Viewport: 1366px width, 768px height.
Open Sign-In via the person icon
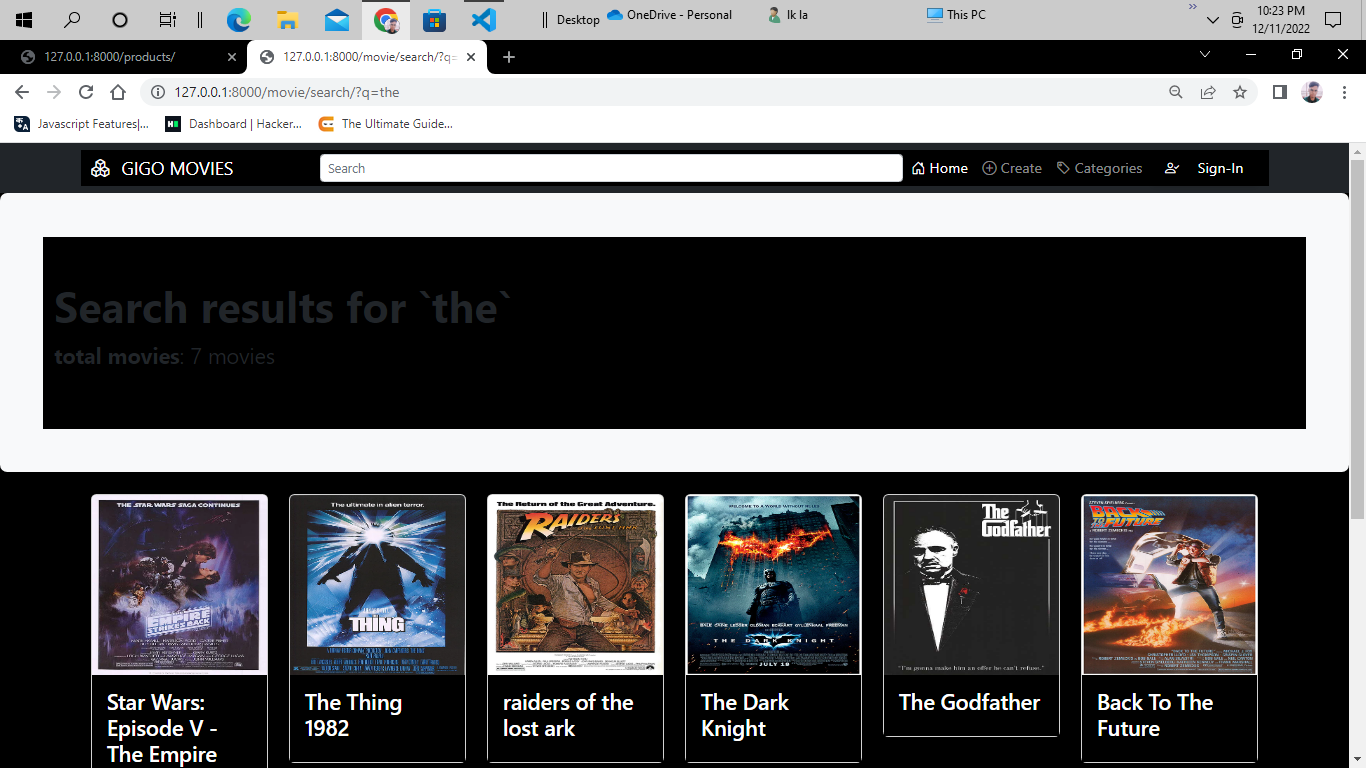coord(1172,168)
